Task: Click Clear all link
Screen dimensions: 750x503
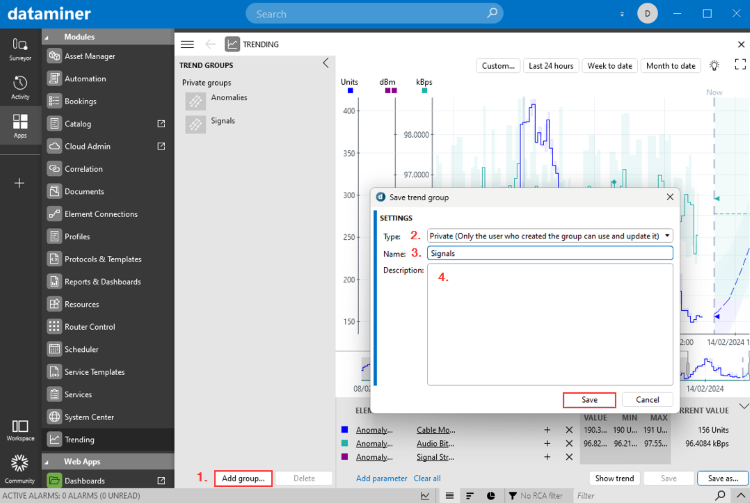Action: click(x=427, y=478)
